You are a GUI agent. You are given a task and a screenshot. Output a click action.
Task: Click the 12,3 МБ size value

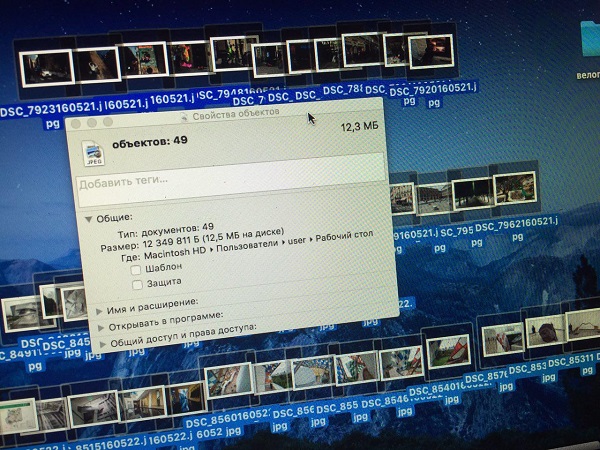click(x=359, y=126)
